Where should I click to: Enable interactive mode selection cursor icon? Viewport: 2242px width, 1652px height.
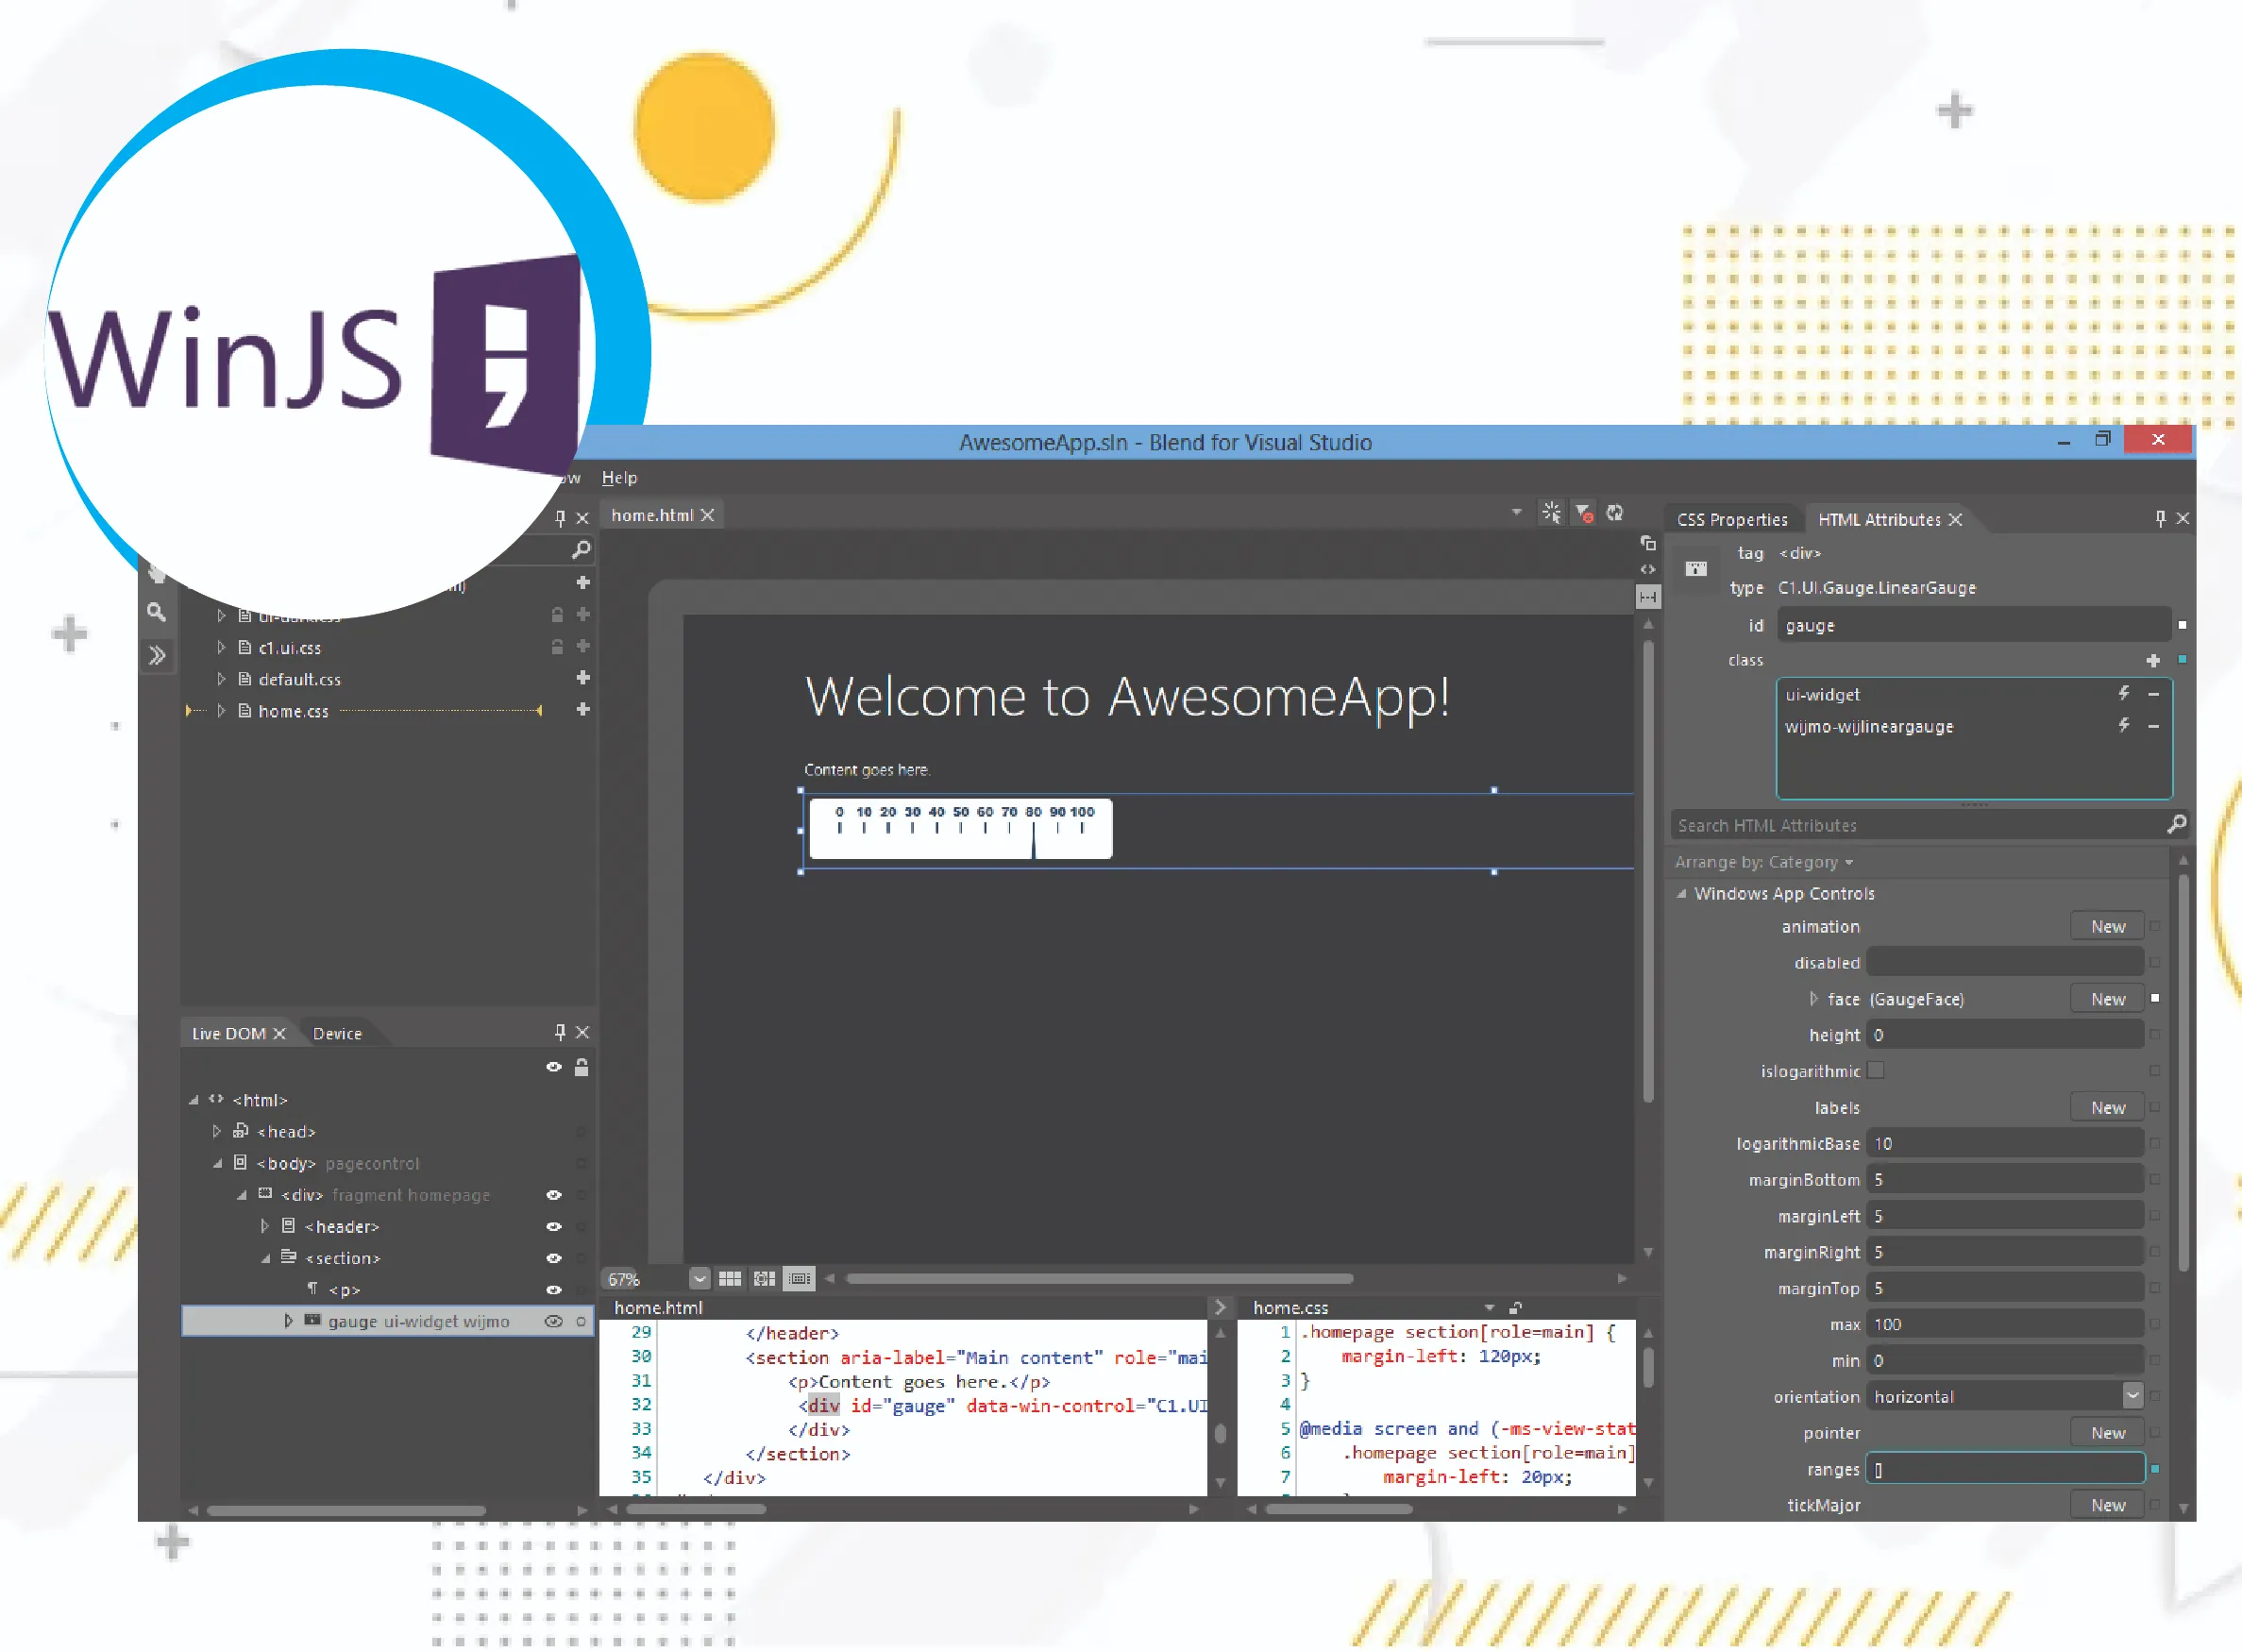pos(1551,513)
